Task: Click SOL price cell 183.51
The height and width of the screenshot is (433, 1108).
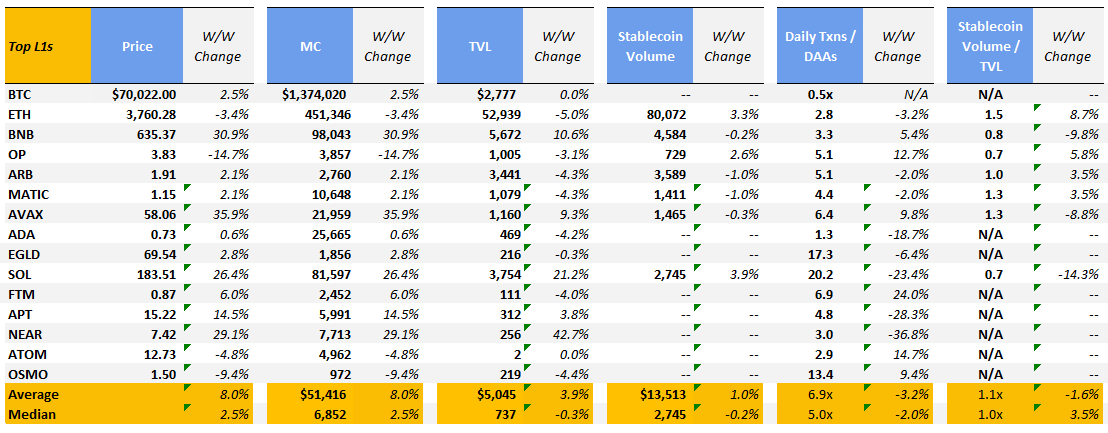Action: point(156,274)
